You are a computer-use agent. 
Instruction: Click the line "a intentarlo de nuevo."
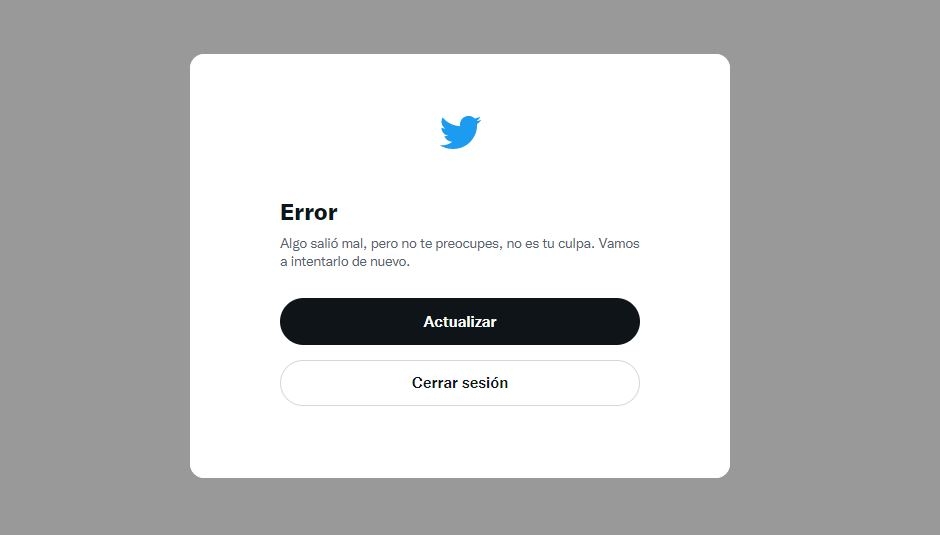pos(345,262)
